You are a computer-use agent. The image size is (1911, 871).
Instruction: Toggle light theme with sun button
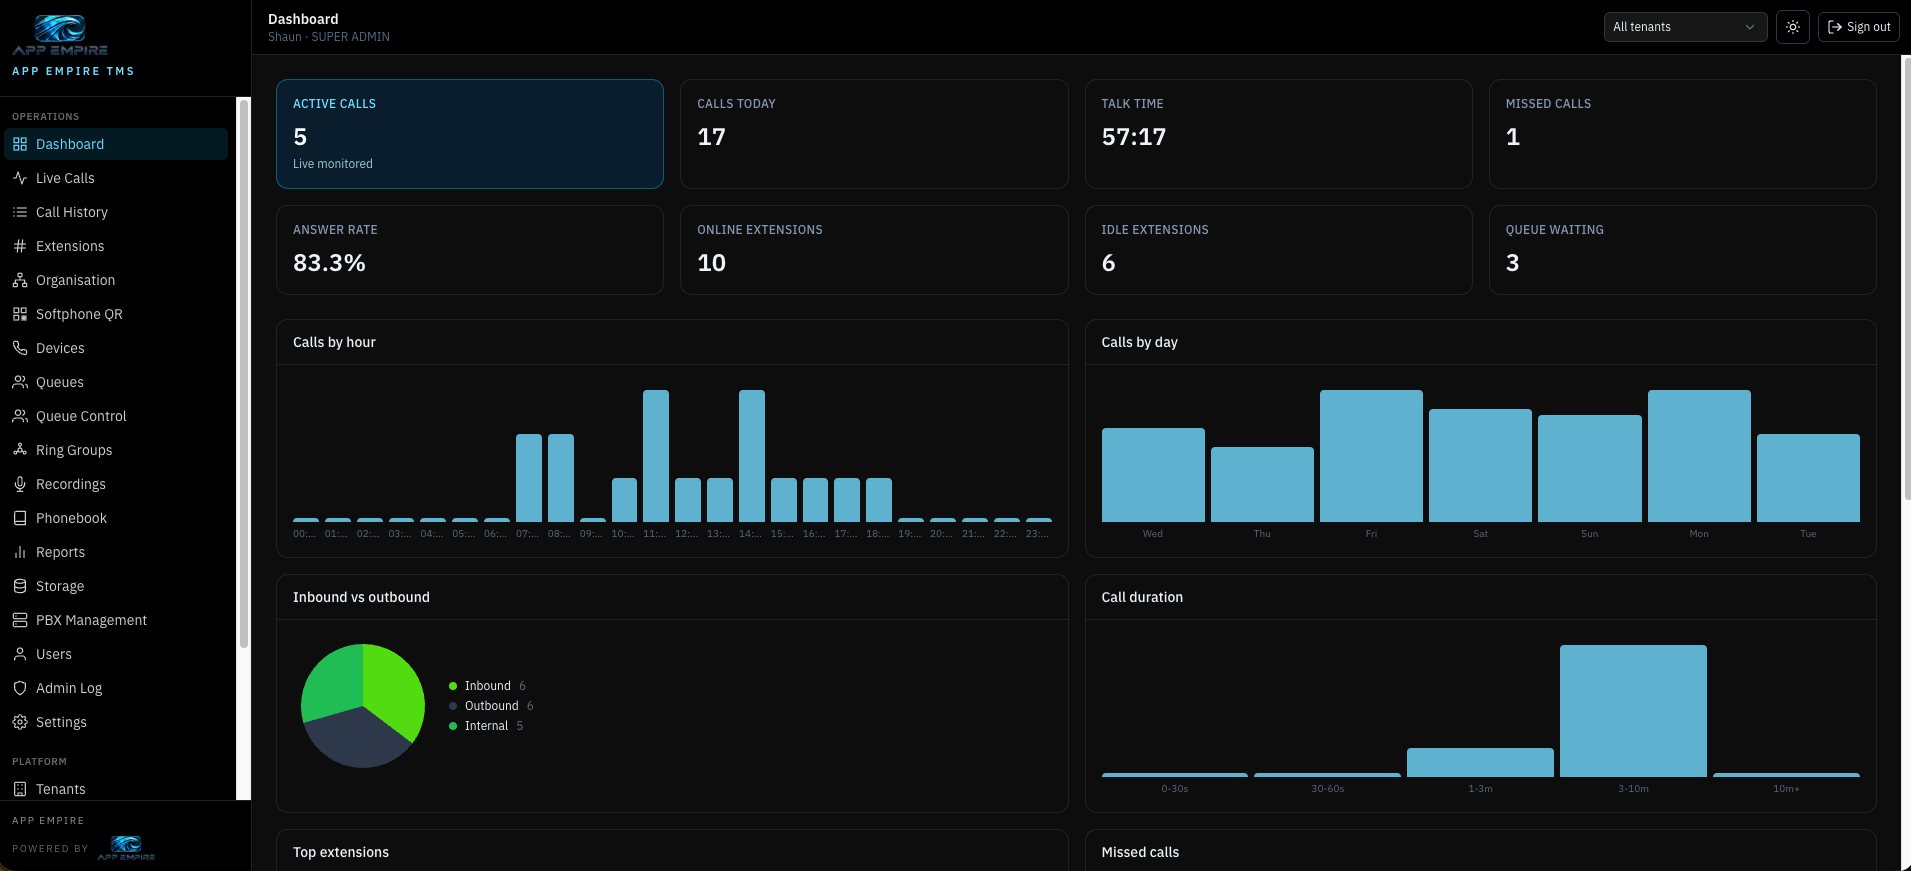click(1793, 27)
